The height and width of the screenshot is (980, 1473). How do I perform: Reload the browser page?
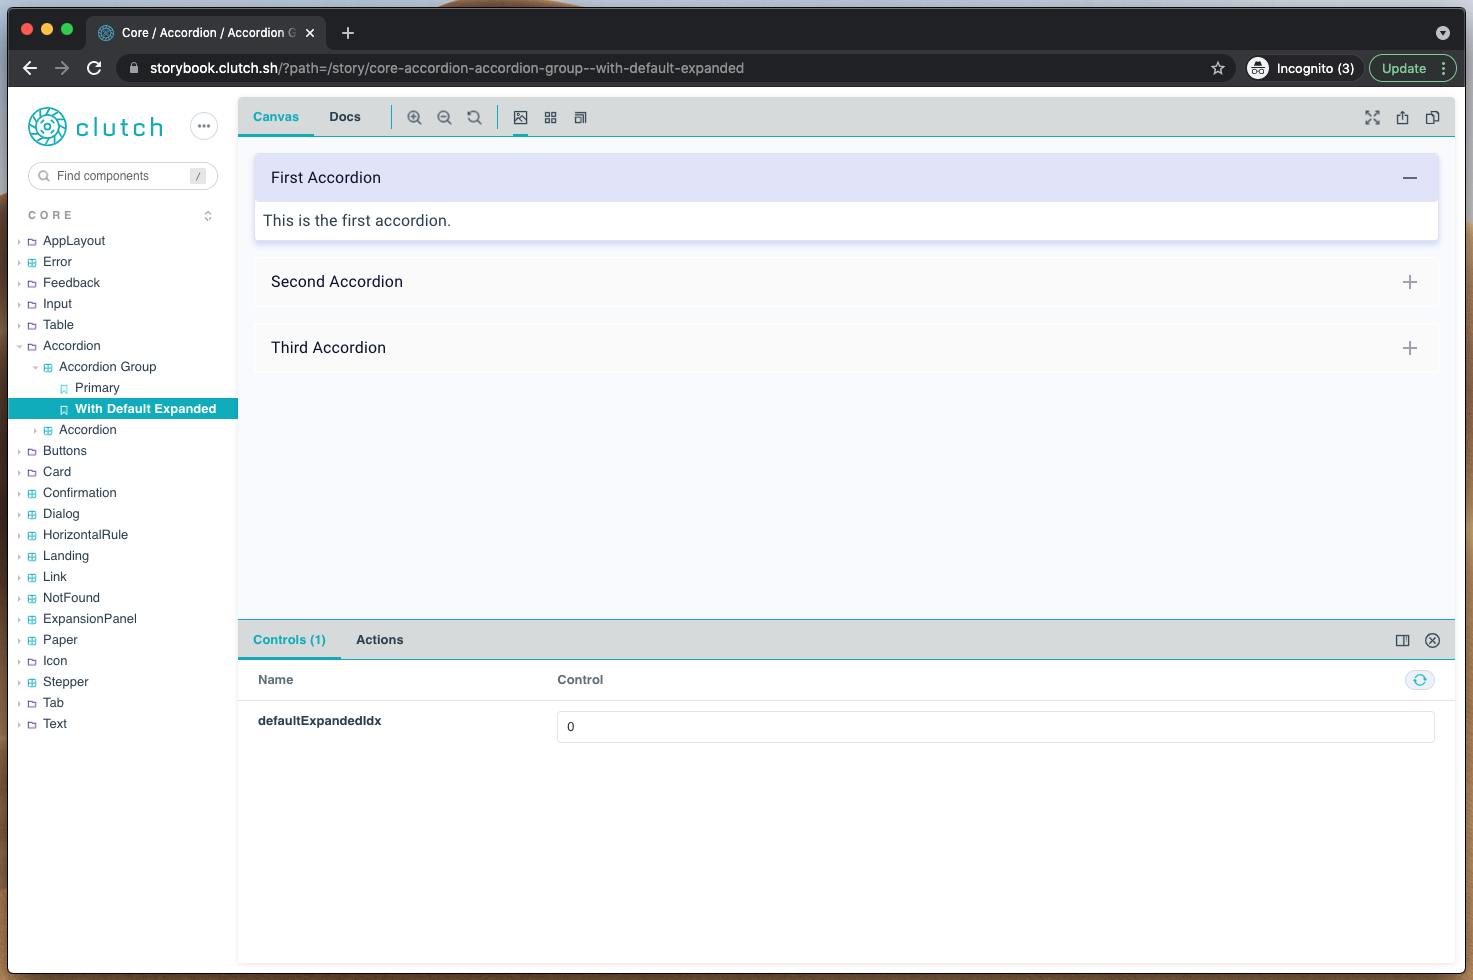coord(94,68)
